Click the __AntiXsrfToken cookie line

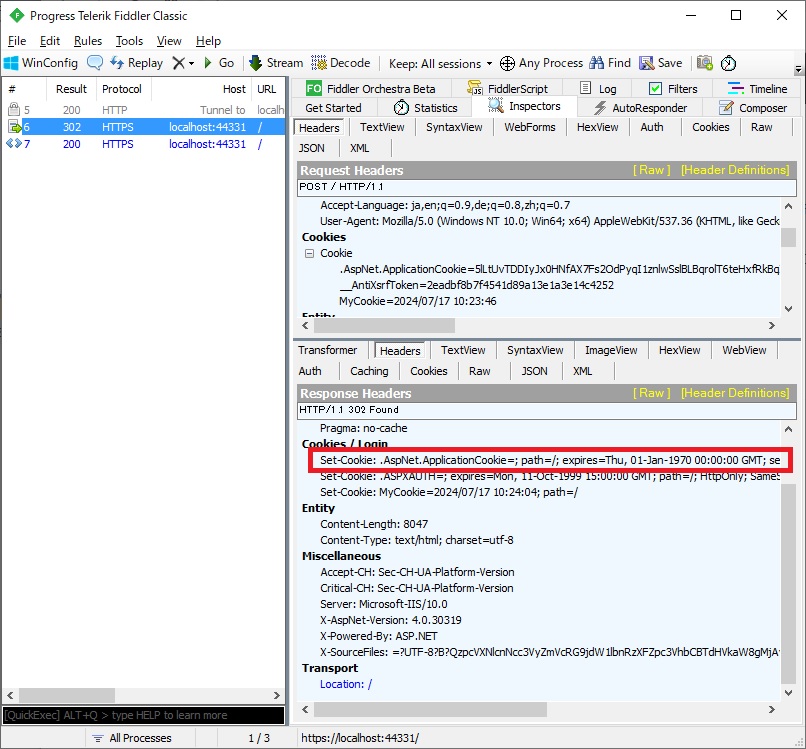(476, 285)
